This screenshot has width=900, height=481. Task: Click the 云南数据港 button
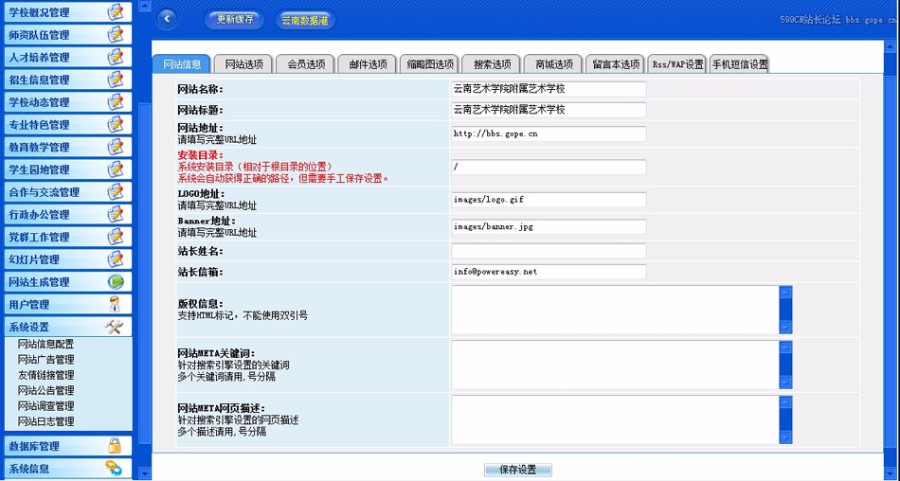[x=305, y=20]
